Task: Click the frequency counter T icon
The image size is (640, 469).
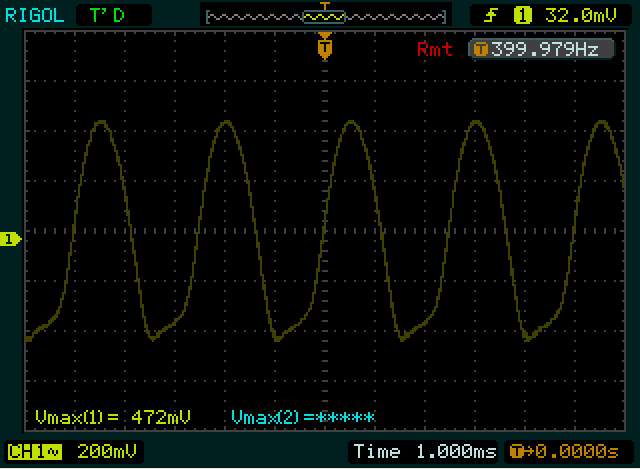Action: pos(480,49)
